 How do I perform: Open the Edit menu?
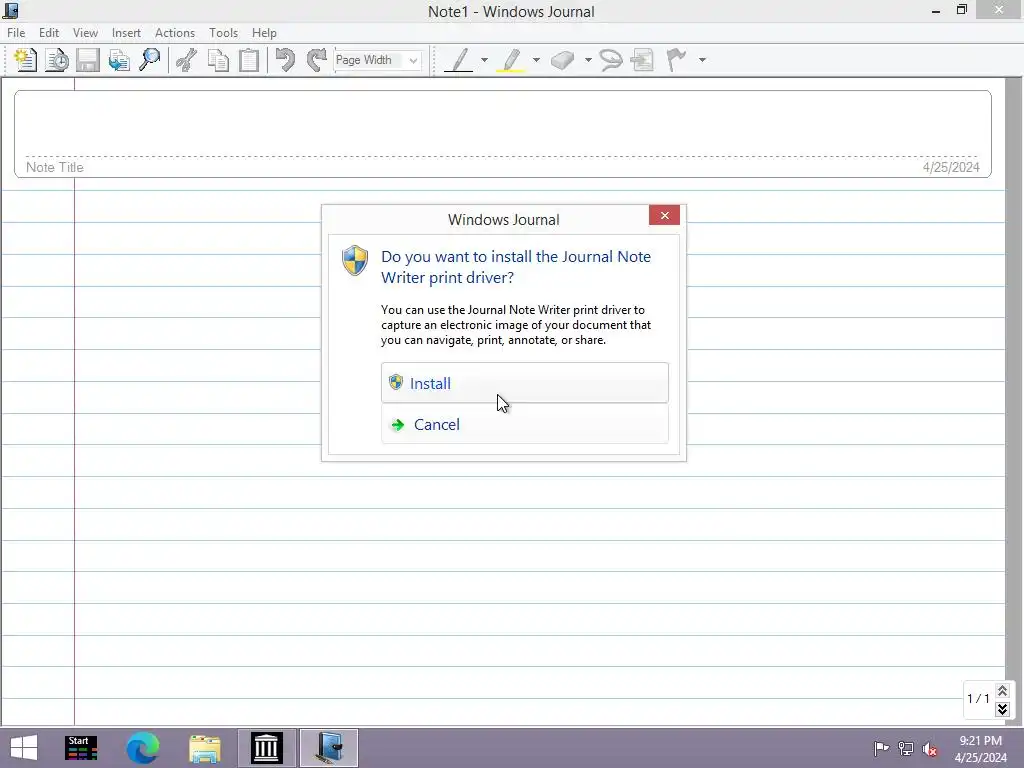click(49, 33)
